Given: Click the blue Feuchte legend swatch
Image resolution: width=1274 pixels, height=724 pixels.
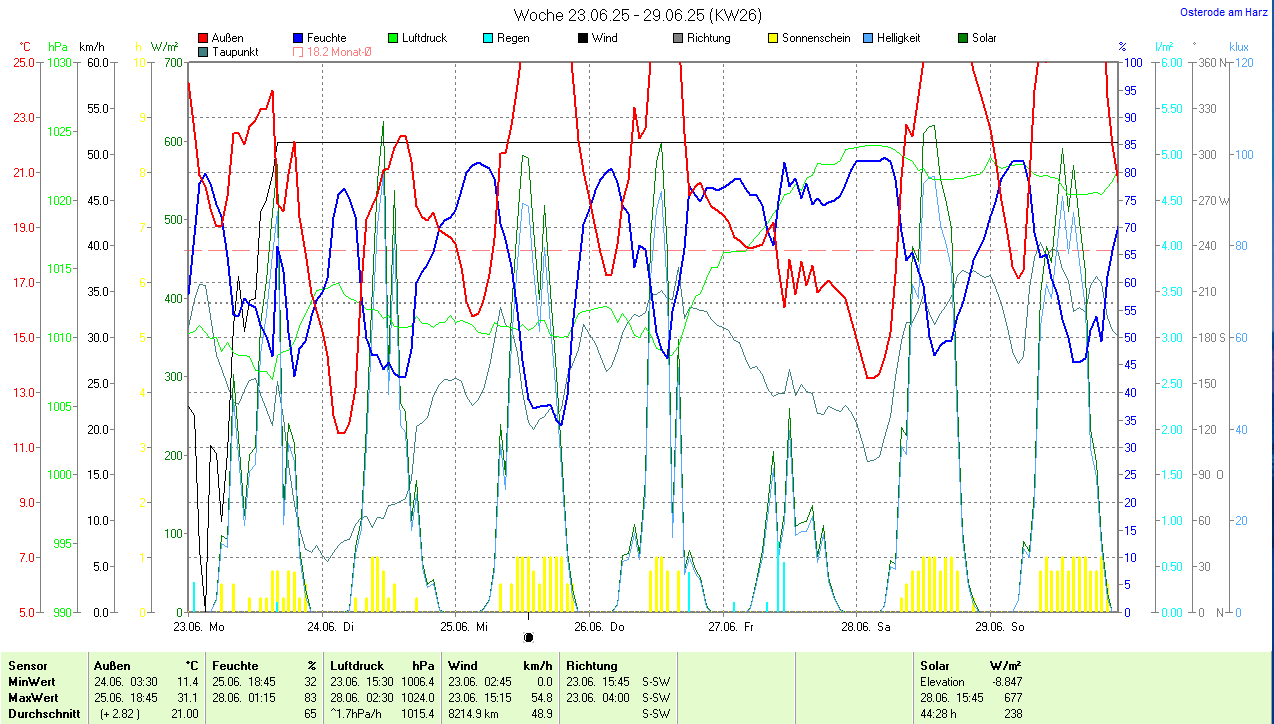Looking at the screenshot, I should point(299,38).
